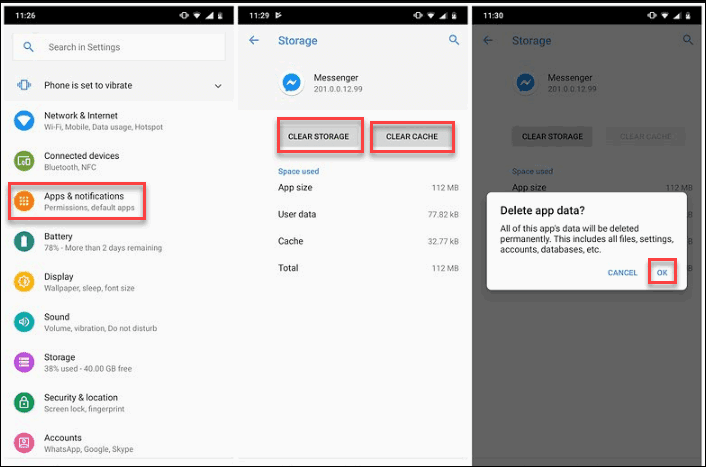Open Battery settings
Screen dimensions: 706x467
[x=119, y=241]
